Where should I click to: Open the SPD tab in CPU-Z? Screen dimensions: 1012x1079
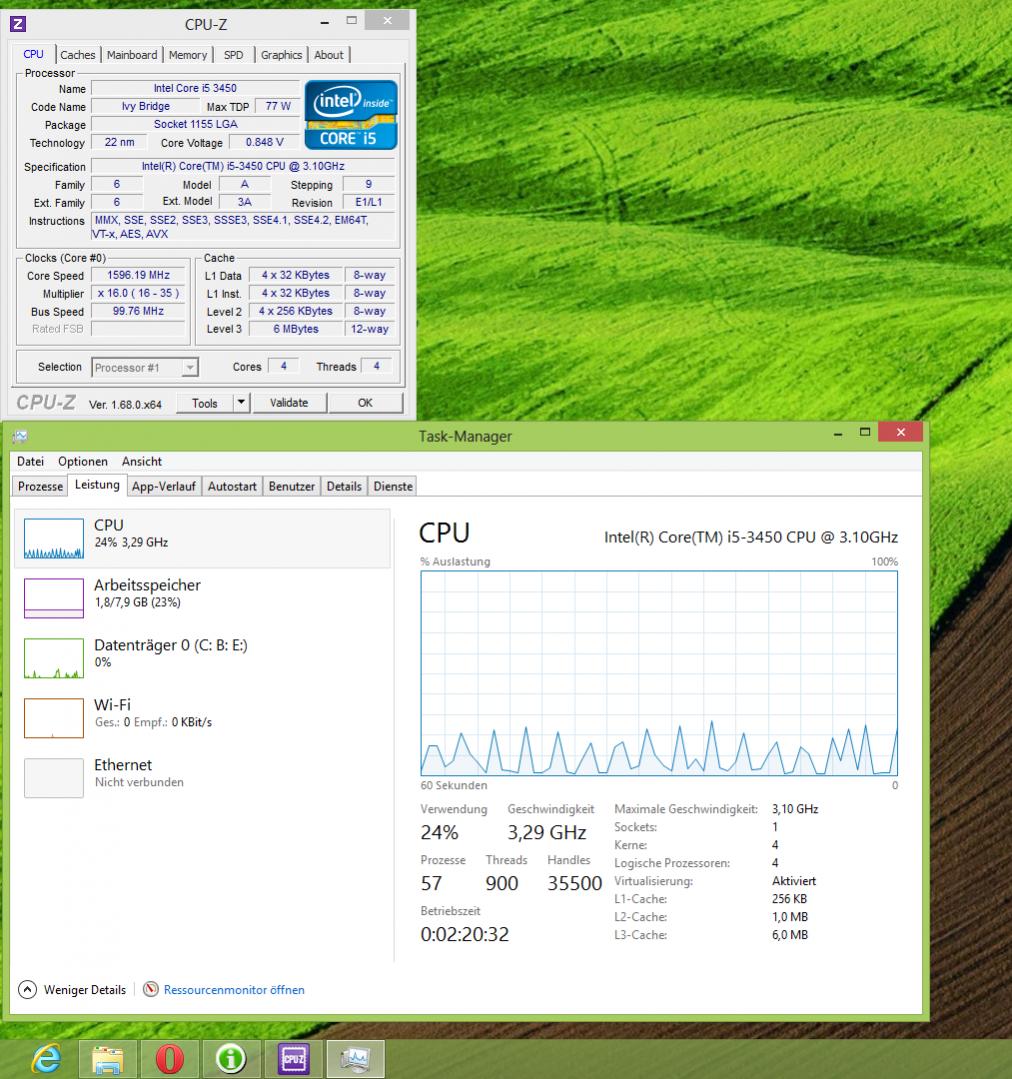[x=233, y=55]
